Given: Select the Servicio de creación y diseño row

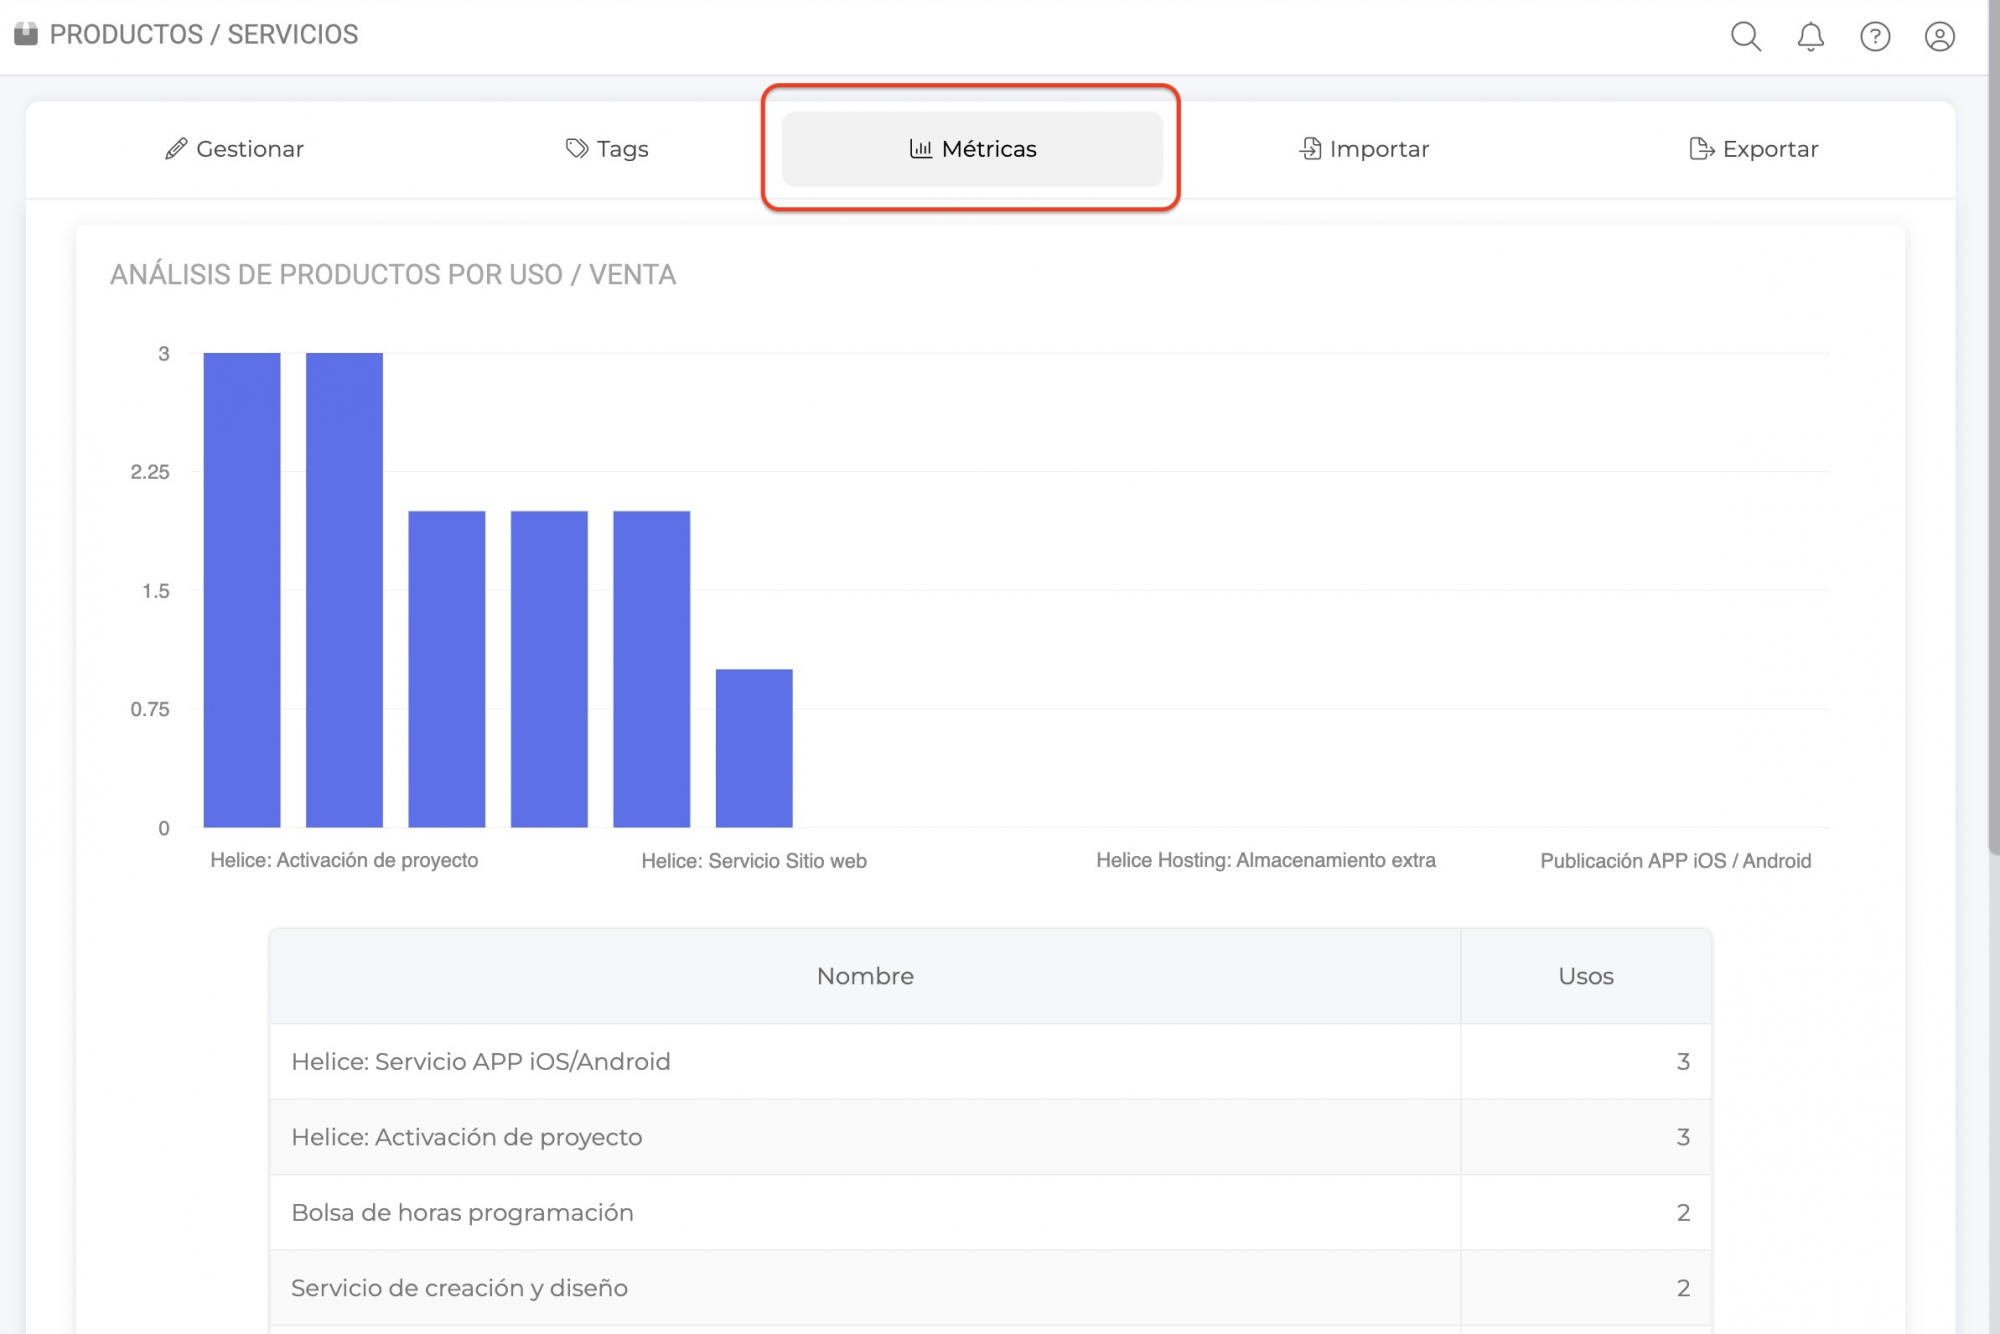Looking at the screenshot, I should point(990,1288).
